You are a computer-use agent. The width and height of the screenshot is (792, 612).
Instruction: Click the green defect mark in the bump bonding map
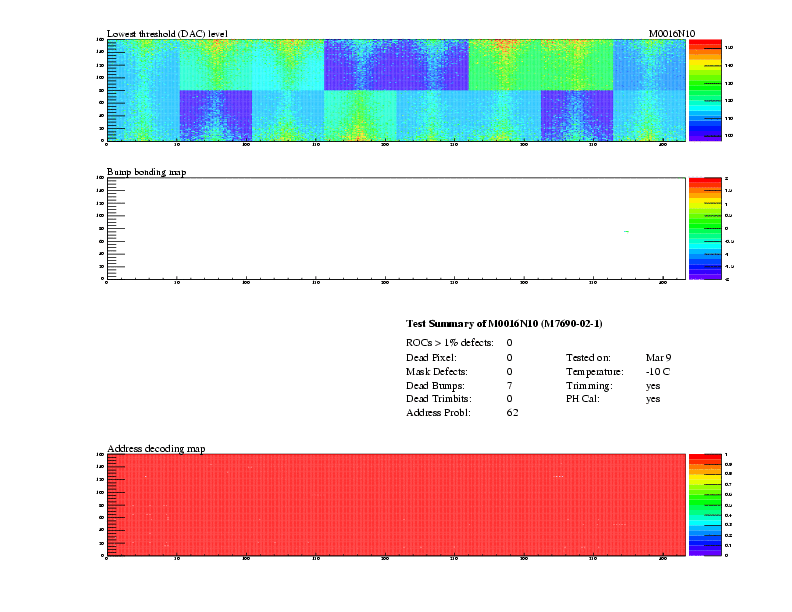click(x=626, y=231)
